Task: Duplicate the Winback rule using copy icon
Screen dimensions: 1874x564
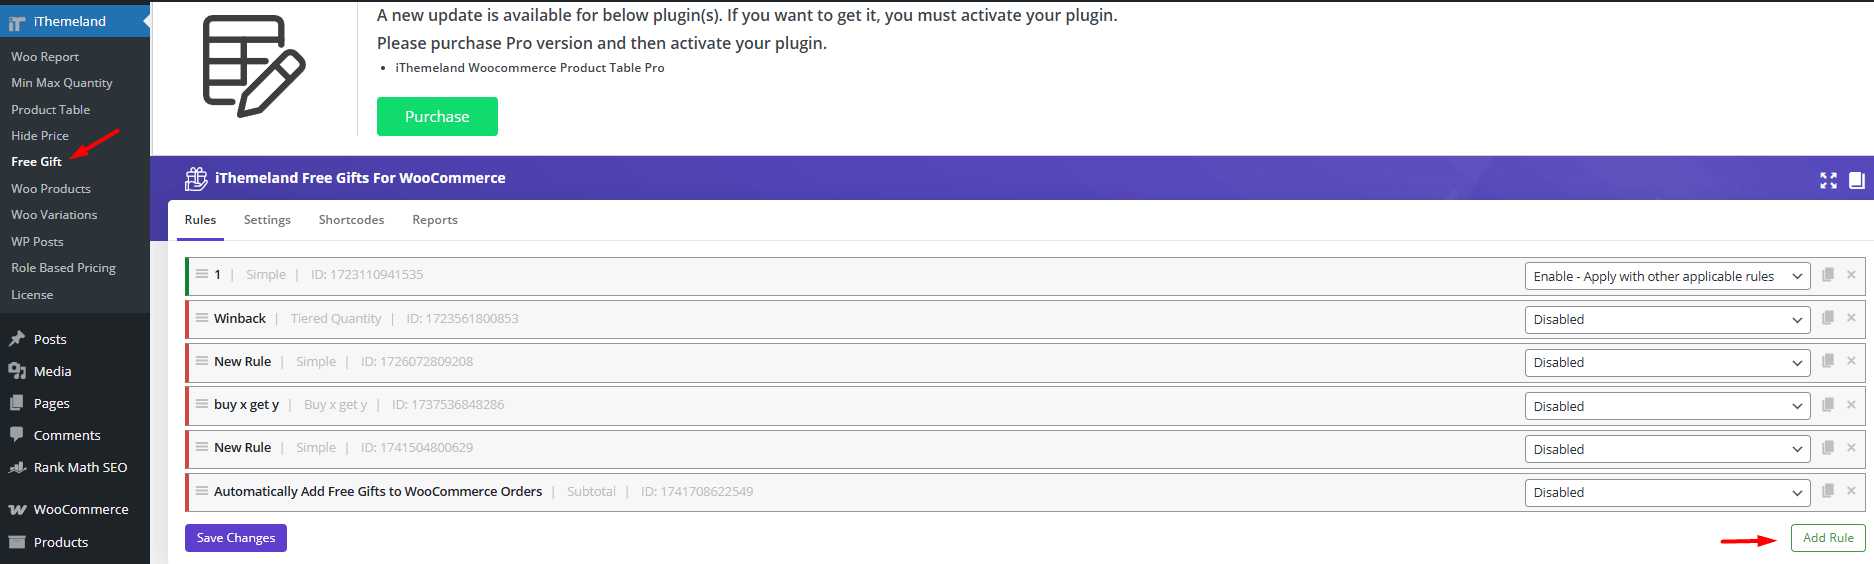Action: pyautogui.click(x=1827, y=318)
